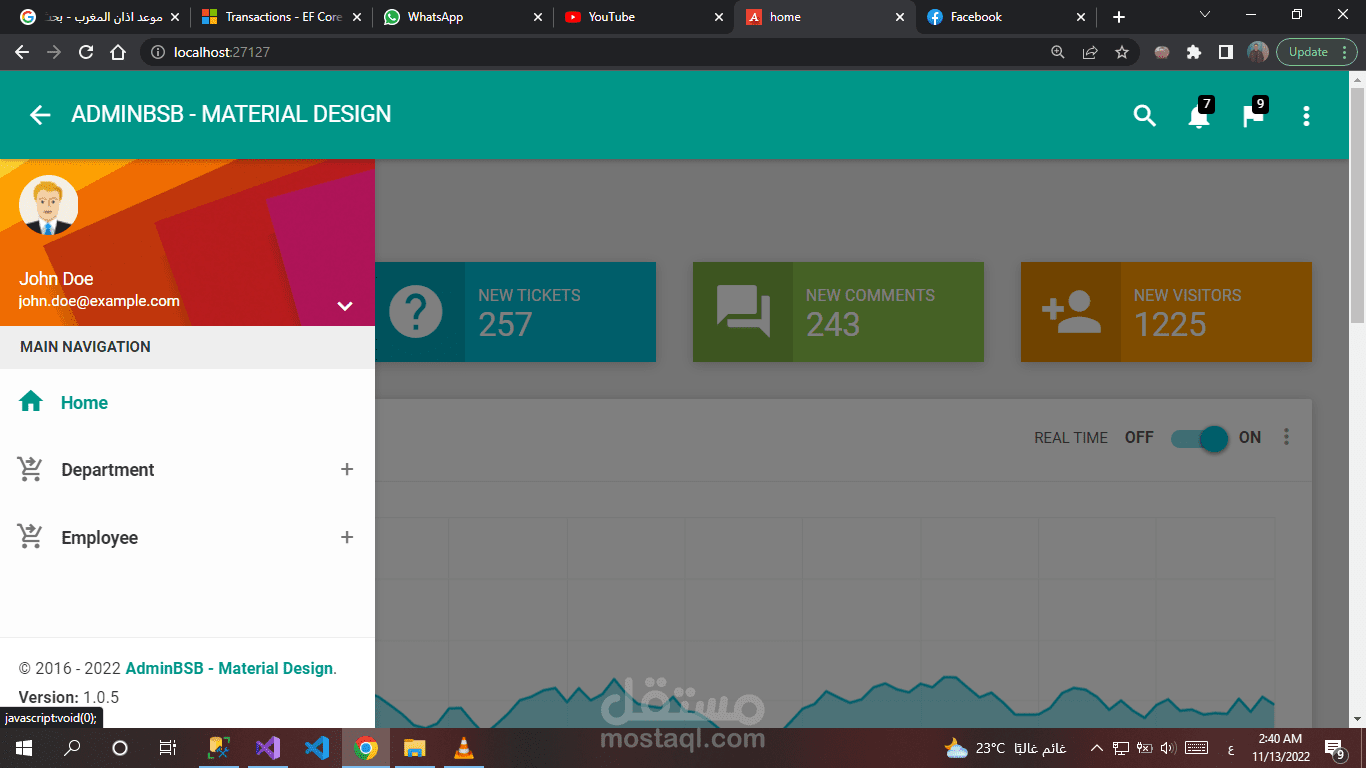Open the Windows Start menu
1366x768 pixels.
coord(23,748)
